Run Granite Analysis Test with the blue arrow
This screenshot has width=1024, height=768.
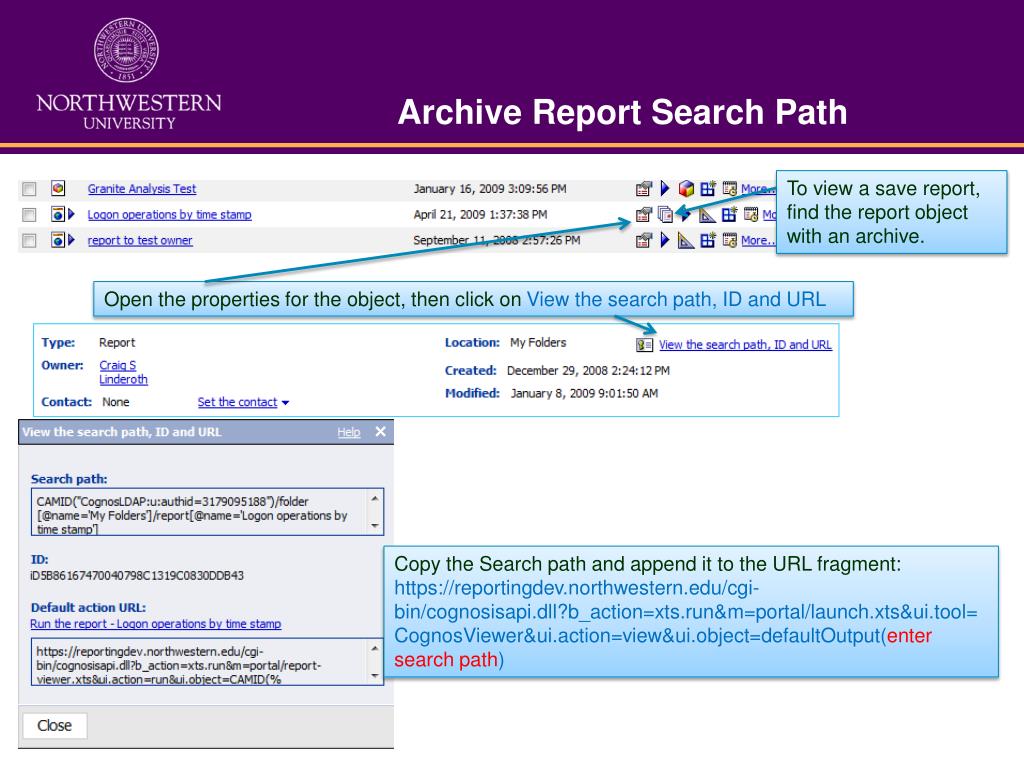665,189
